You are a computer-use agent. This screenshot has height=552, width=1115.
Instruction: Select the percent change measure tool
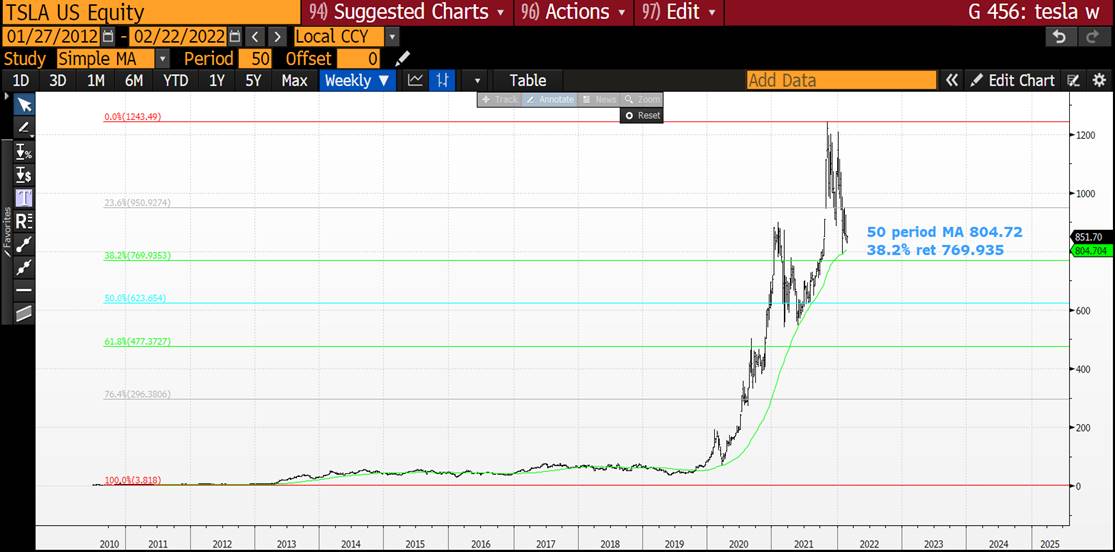[x=24, y=152]
